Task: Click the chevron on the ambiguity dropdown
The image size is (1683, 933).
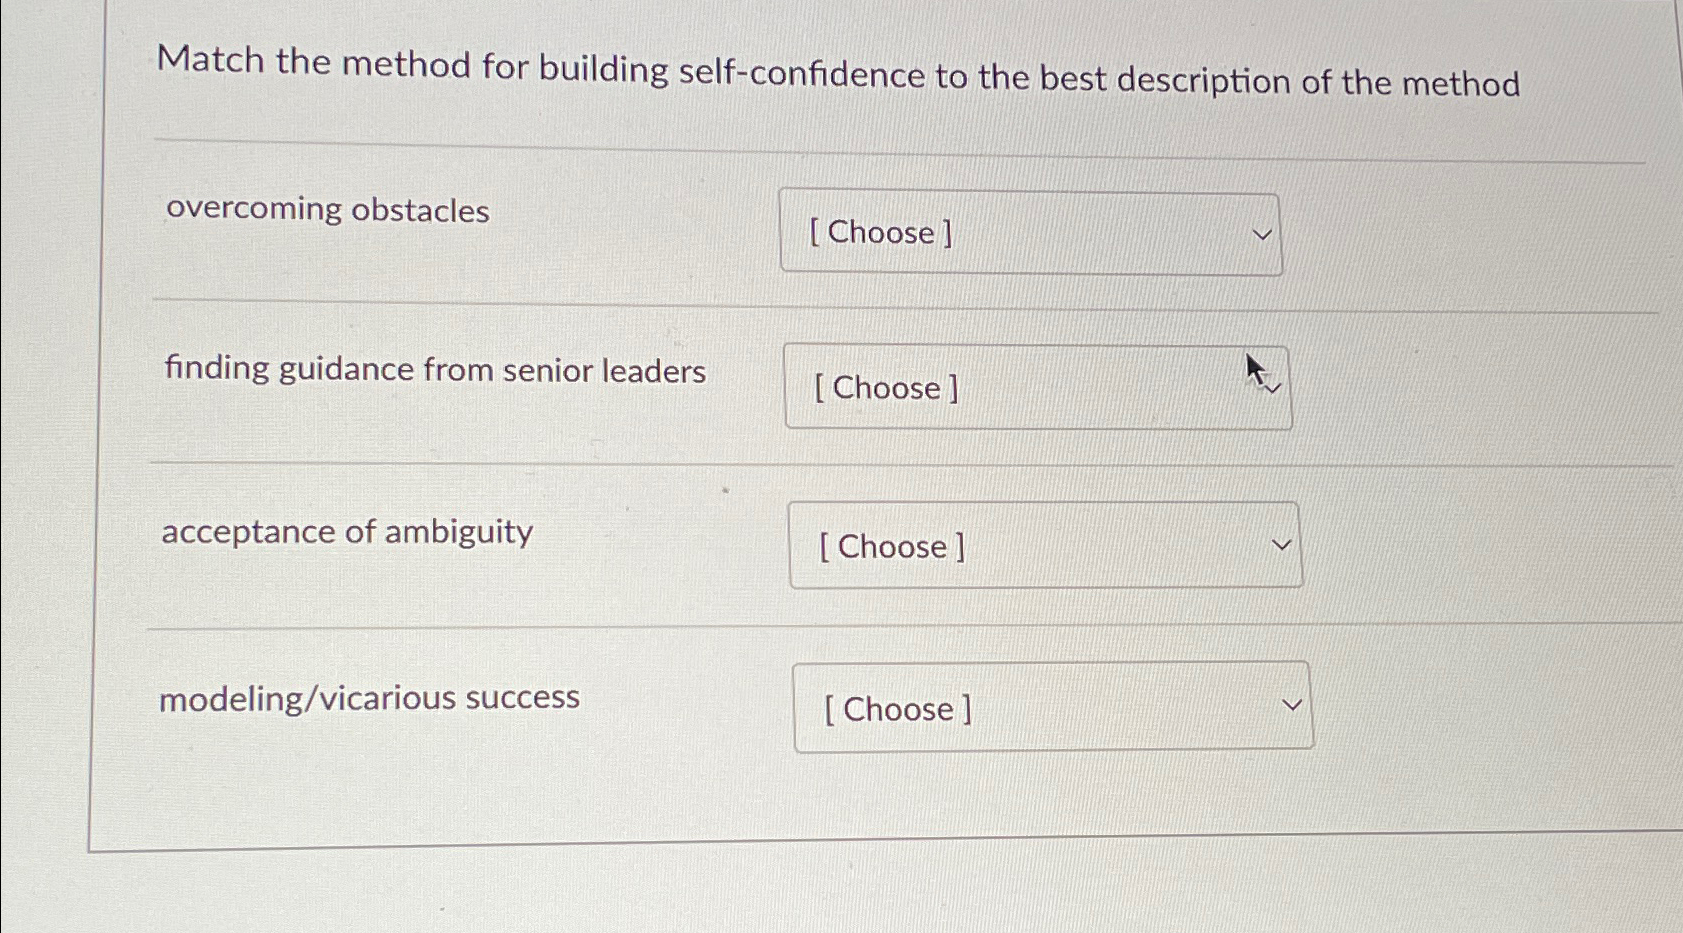Action: pyautogui.click(x=1282, y=544)
